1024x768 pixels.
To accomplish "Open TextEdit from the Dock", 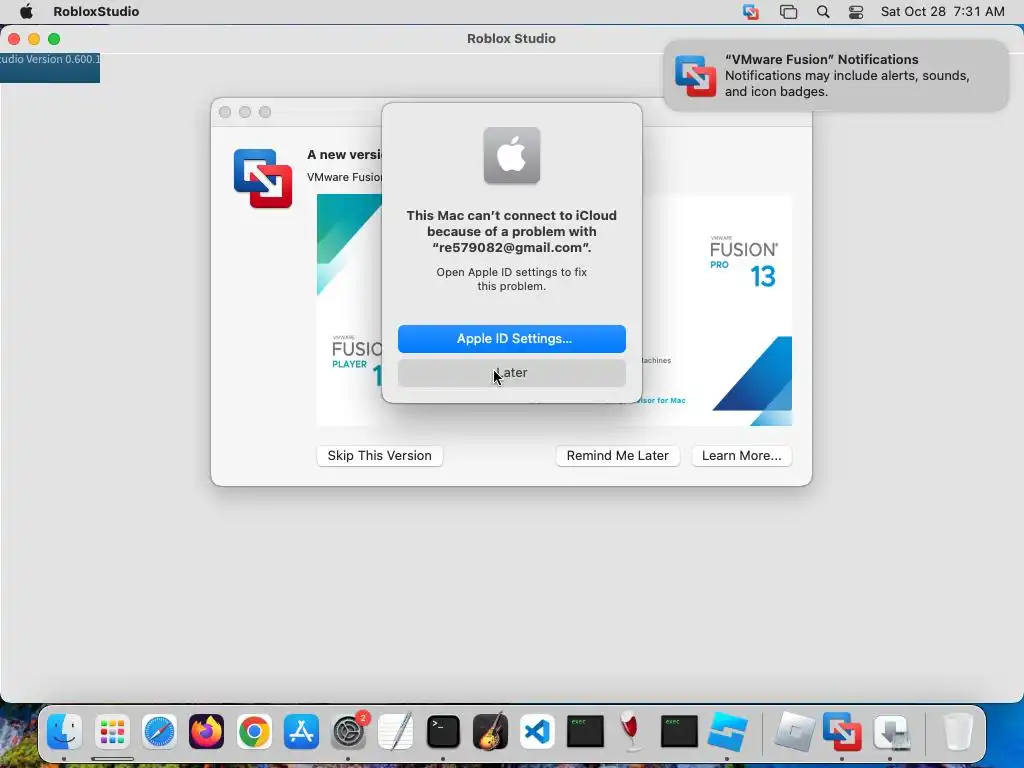I will pos(396,731).
